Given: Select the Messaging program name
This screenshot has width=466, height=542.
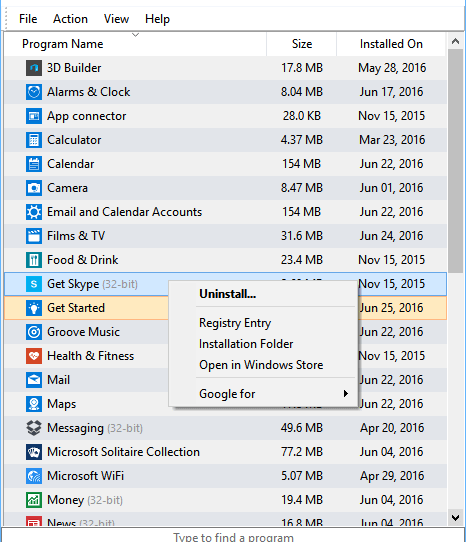Looking at the screenshot, I should 75,428.
